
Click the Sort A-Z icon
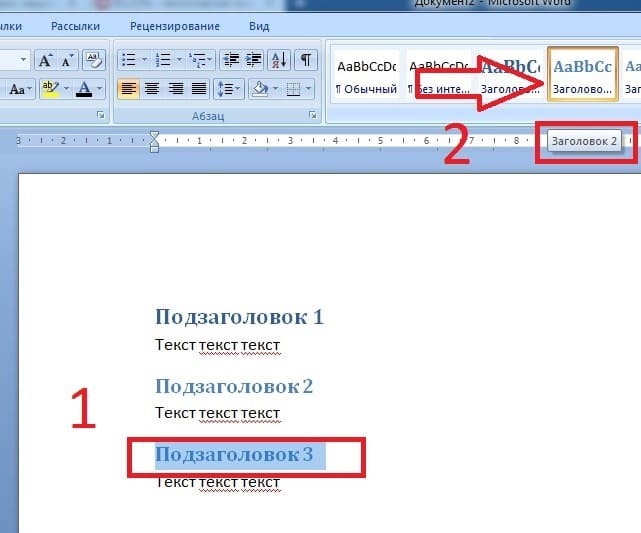pyautogui.click(x=279, y=60)
